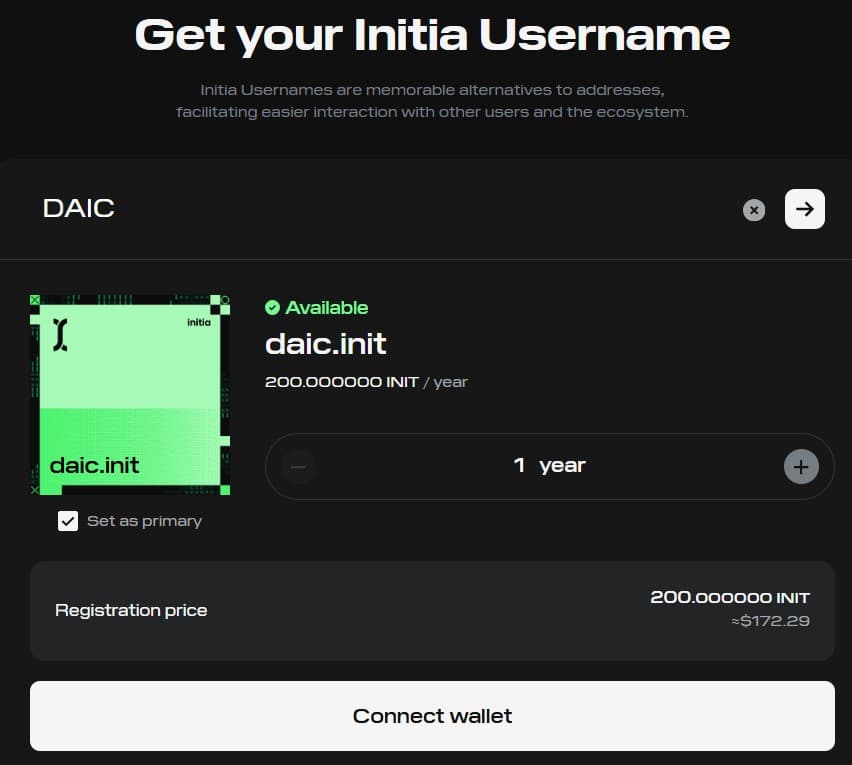852x765 pixels.
Task: Click the small 'initia' wordmark on card
Action: pos(199,322)
